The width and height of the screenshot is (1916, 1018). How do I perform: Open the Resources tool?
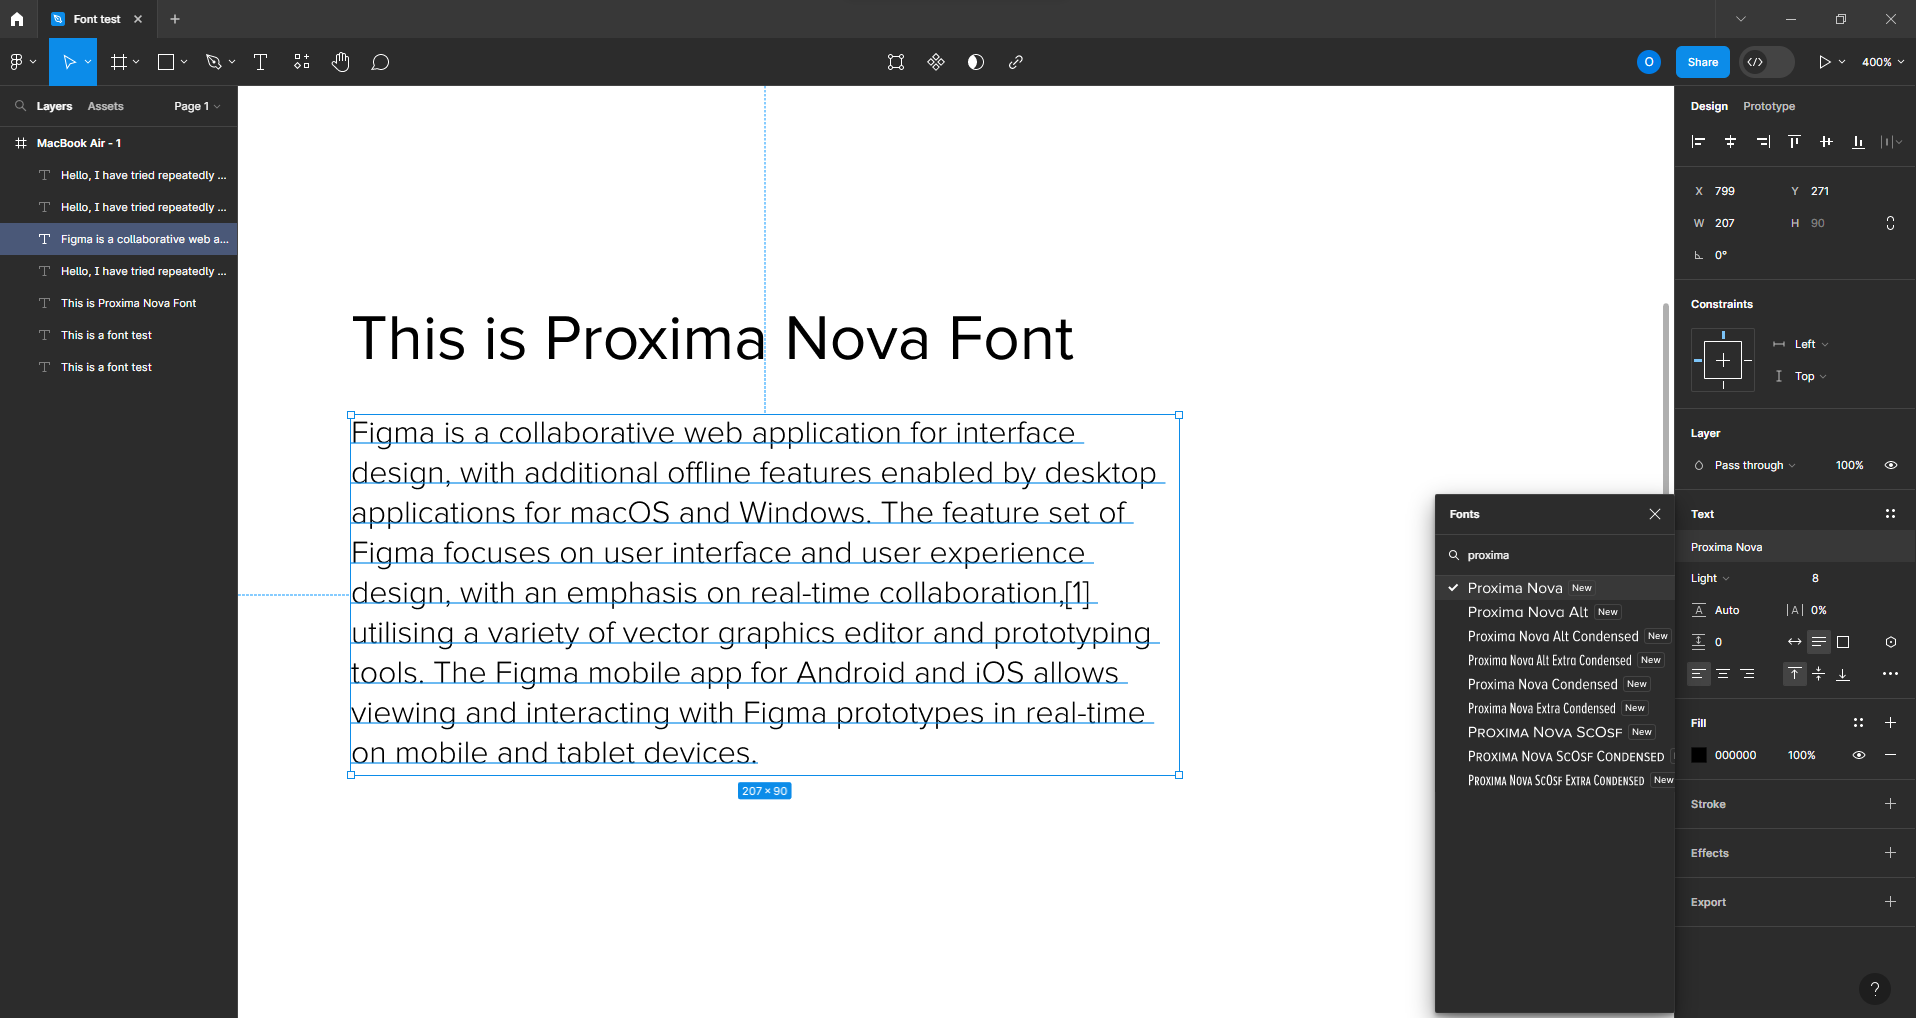click(301, 62)
